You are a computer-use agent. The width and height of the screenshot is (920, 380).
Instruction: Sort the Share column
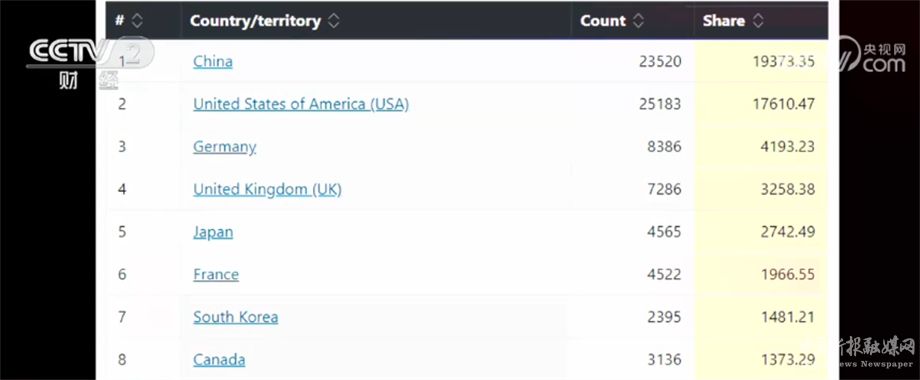click(x=757, y=21)
